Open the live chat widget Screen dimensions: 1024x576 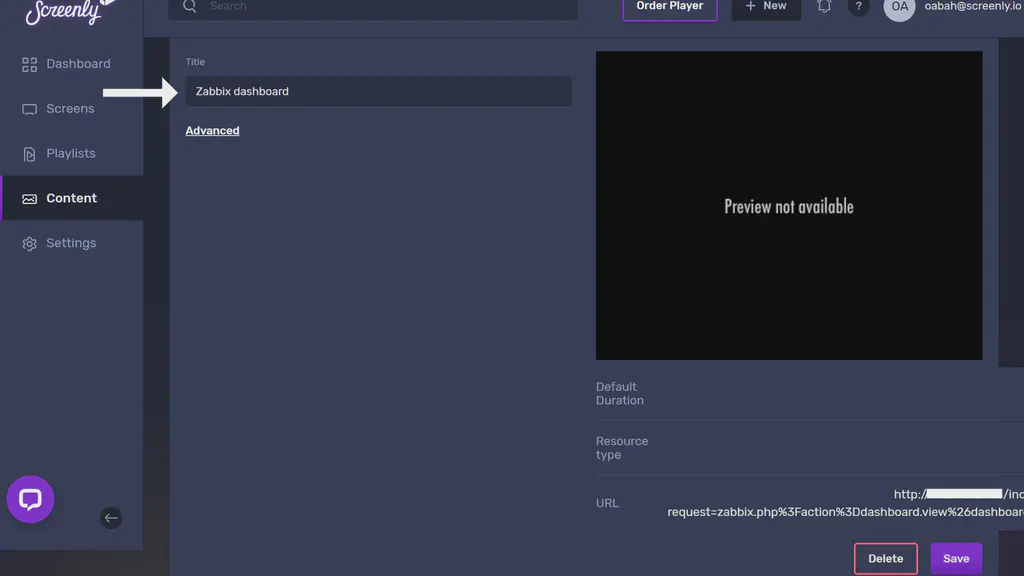[x=30, y=500]
